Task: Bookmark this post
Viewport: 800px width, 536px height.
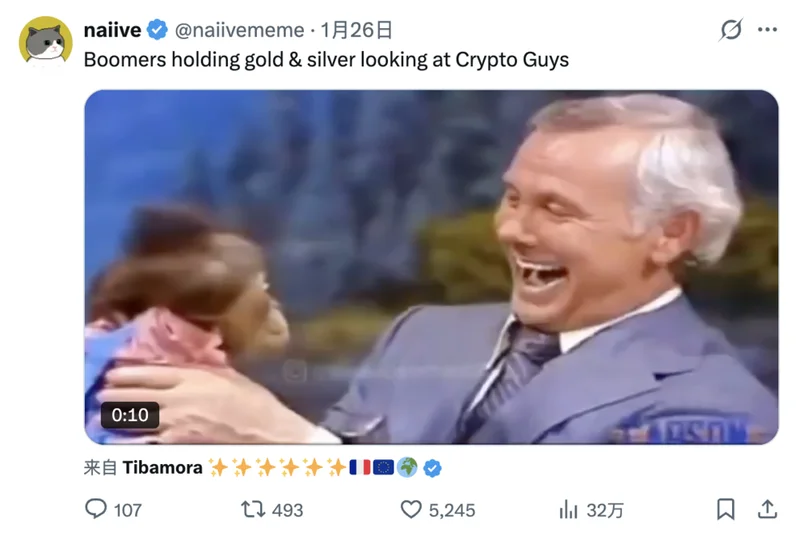Action: (x=726, y=509)
